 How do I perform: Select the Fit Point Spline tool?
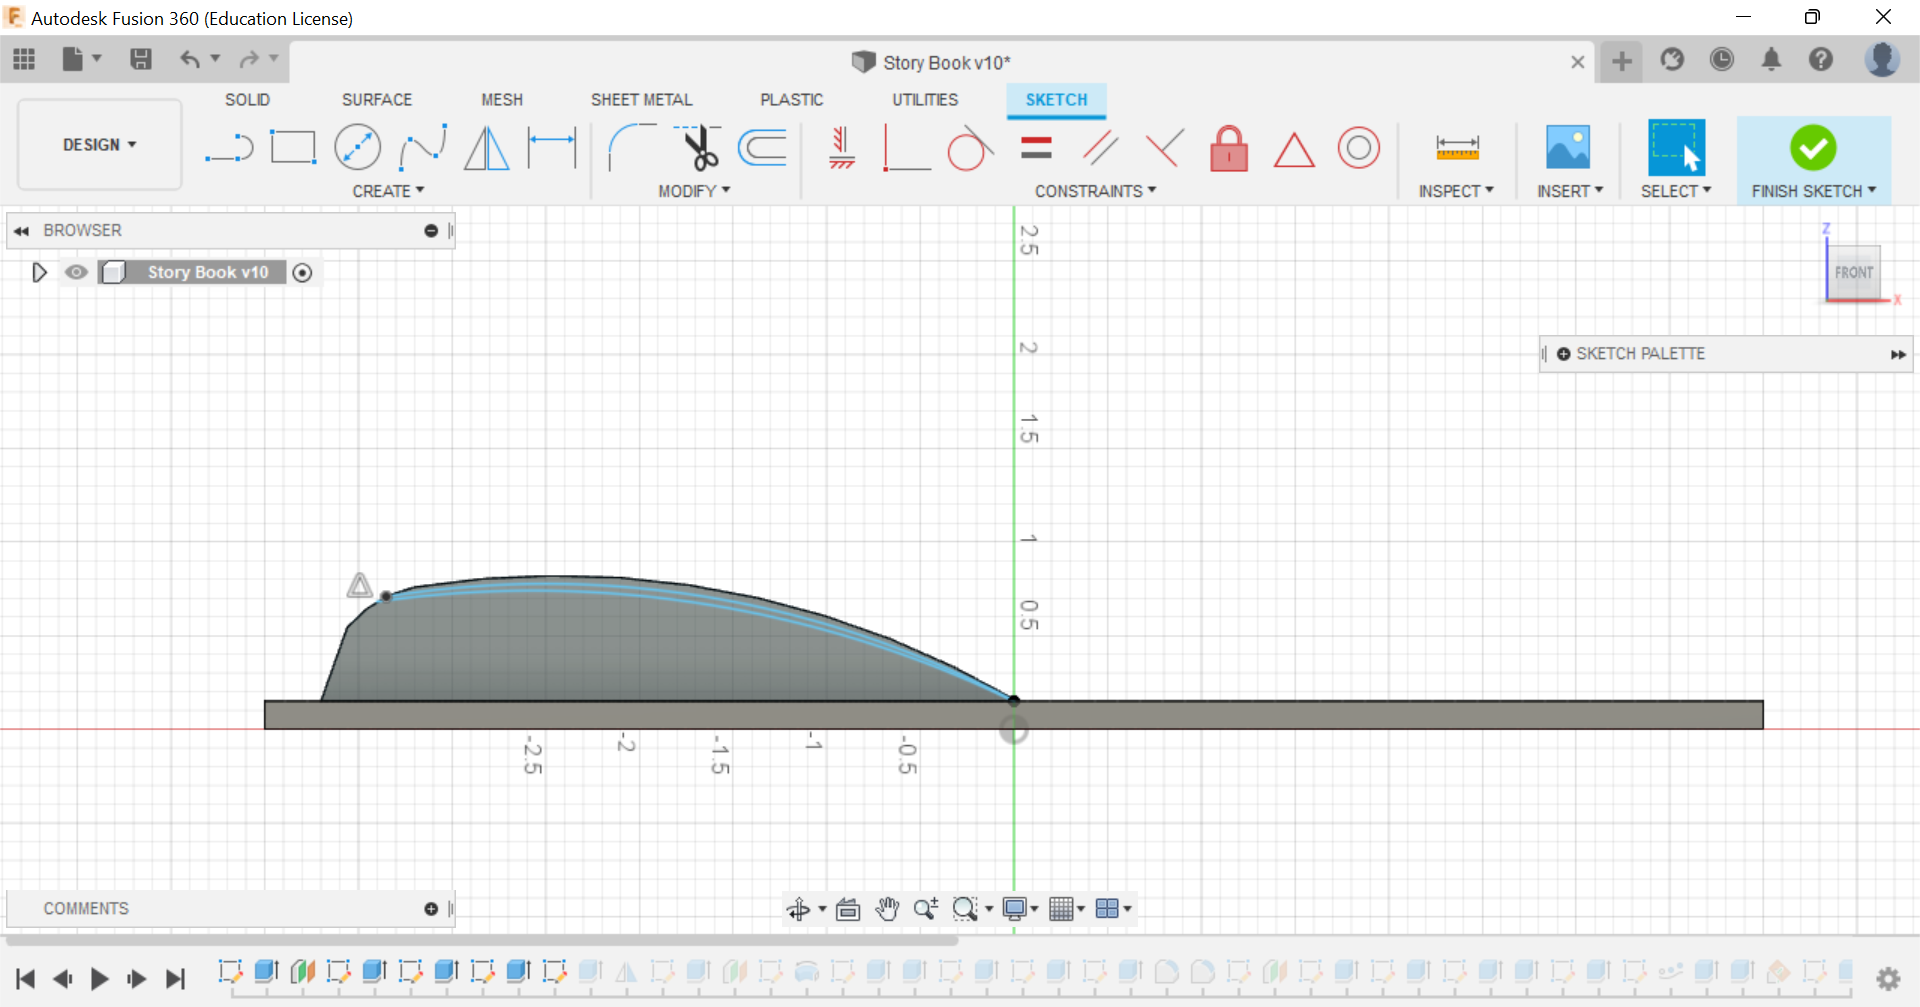[422, 148]
